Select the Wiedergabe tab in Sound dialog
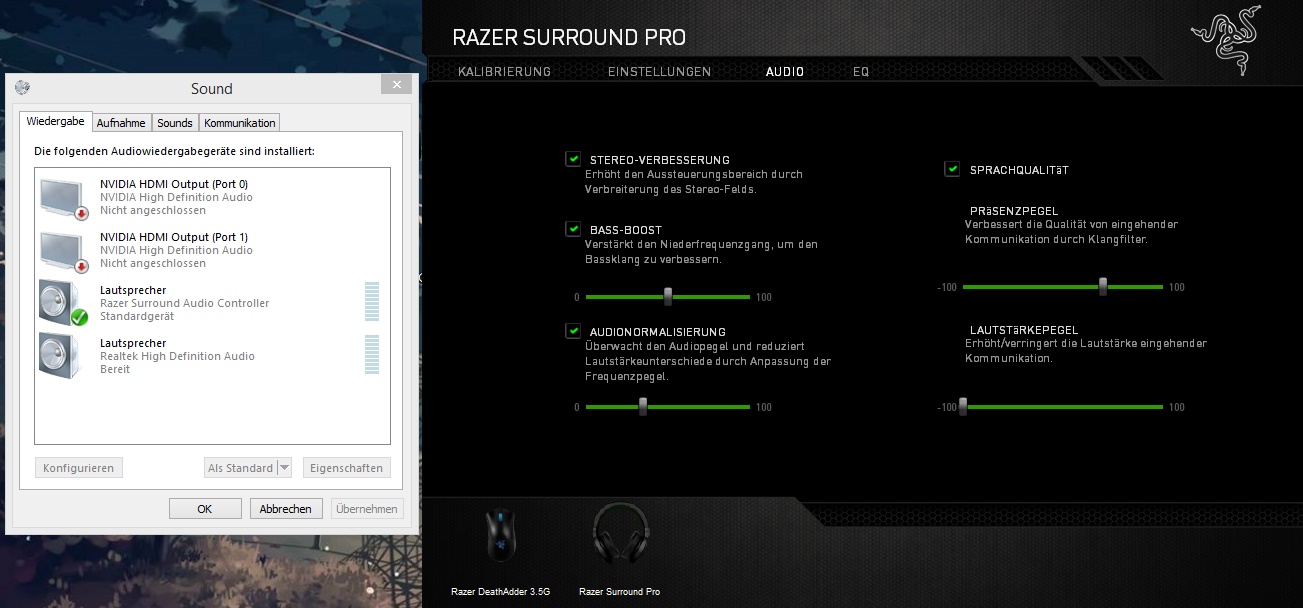 [55, 121]
